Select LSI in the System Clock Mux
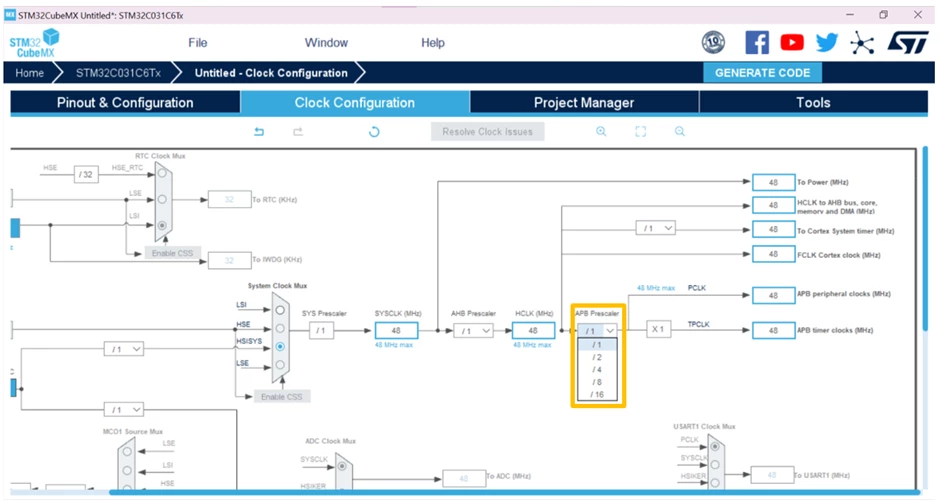The height and width of the screenshot is (501, 940). (x=280, y=310)
